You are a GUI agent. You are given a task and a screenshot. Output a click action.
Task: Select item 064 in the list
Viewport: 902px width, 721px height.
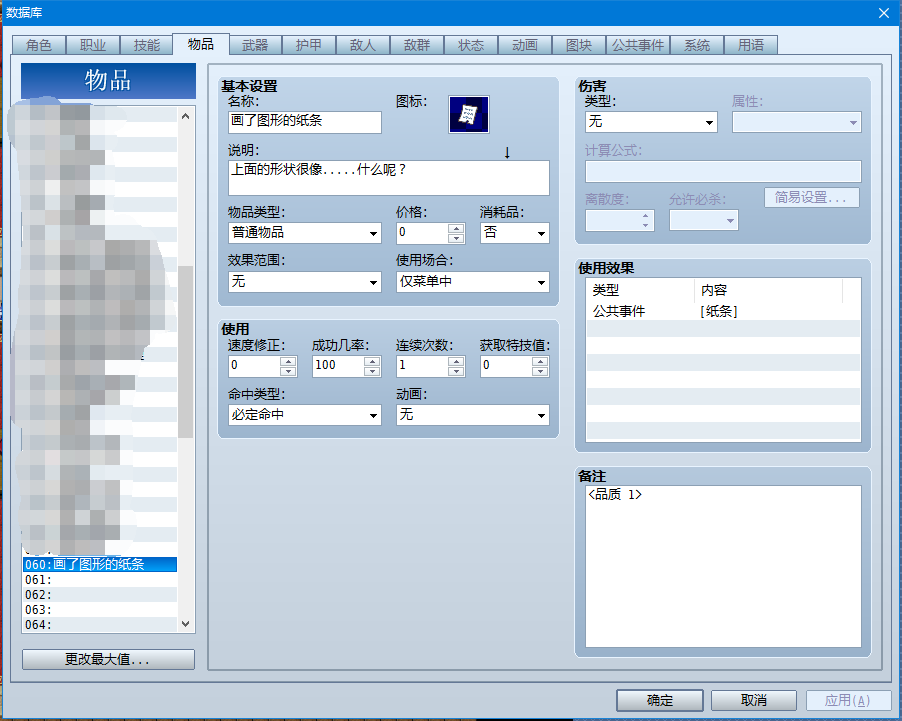tap(100, 624)
